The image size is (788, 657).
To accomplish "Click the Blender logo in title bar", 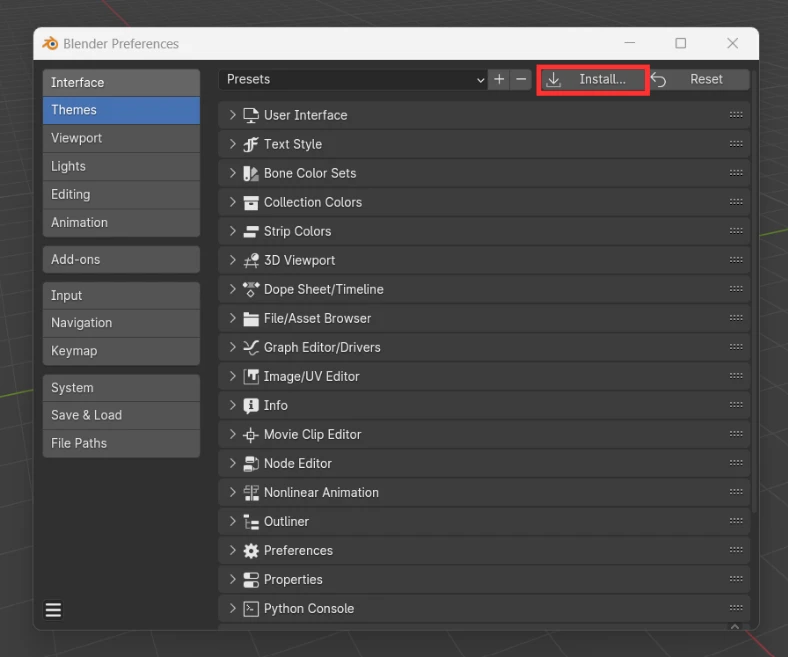I will [x=50, y=44].
